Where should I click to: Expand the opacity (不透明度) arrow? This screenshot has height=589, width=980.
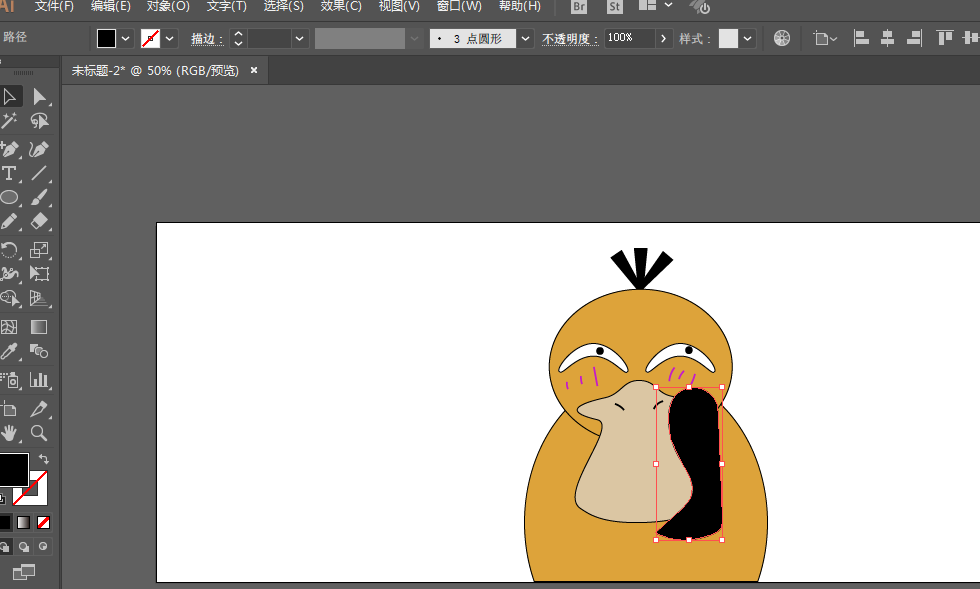click(x=663, y=39)
